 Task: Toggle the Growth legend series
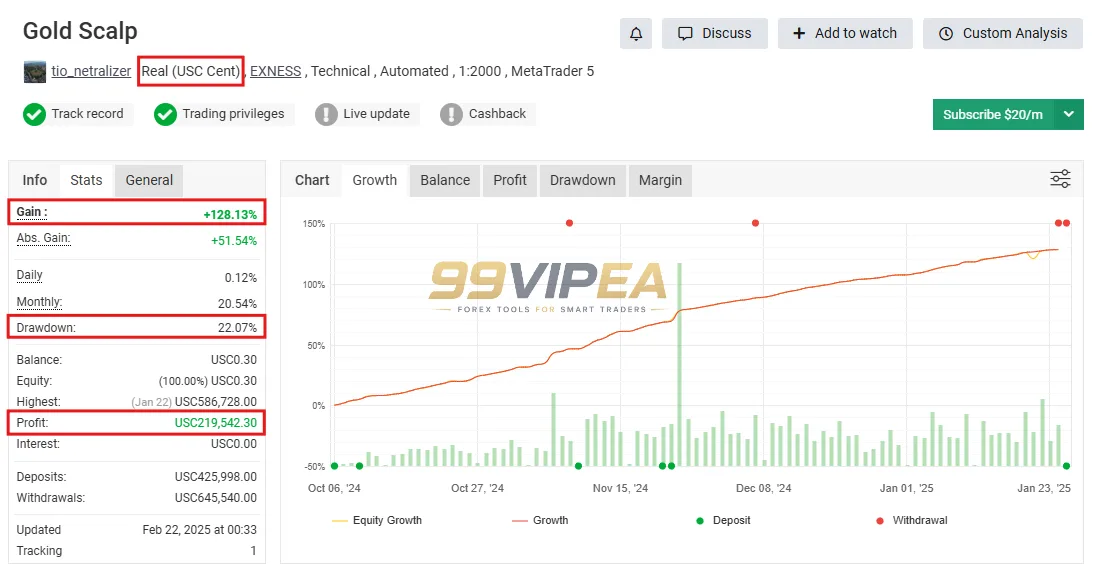(x=540, y=520)
